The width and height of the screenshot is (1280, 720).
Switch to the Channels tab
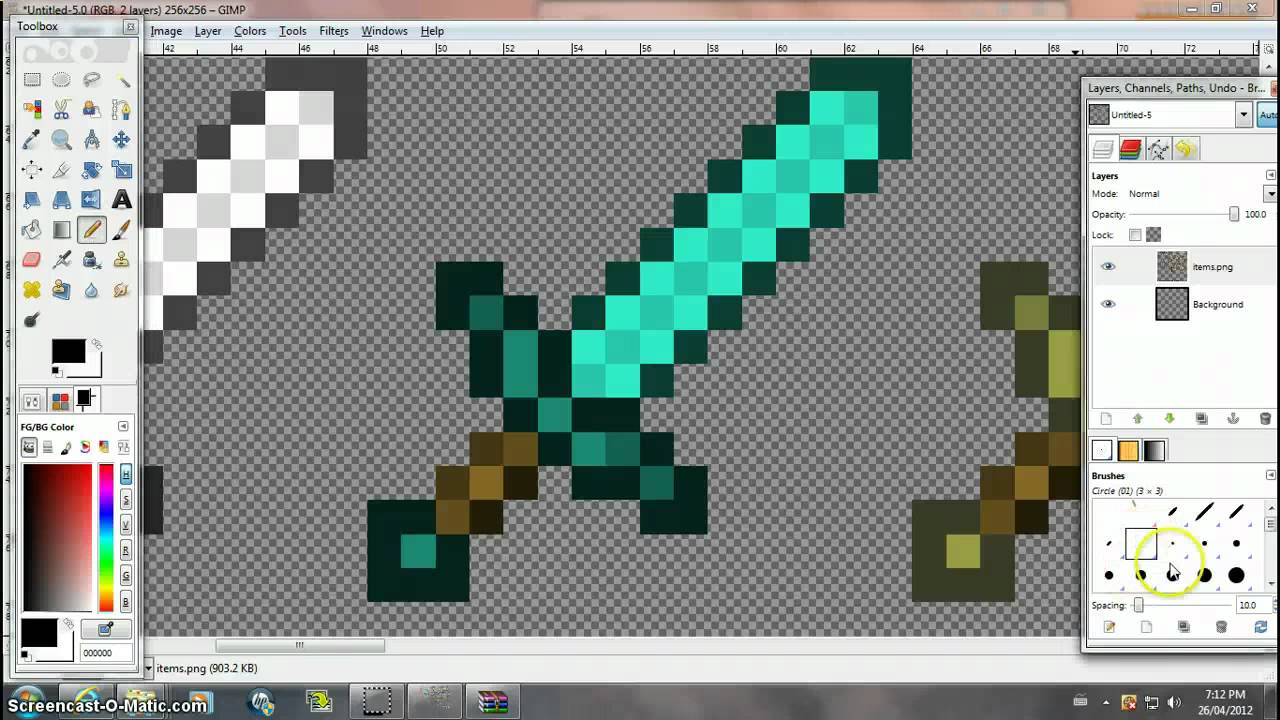click(1130, 149)
